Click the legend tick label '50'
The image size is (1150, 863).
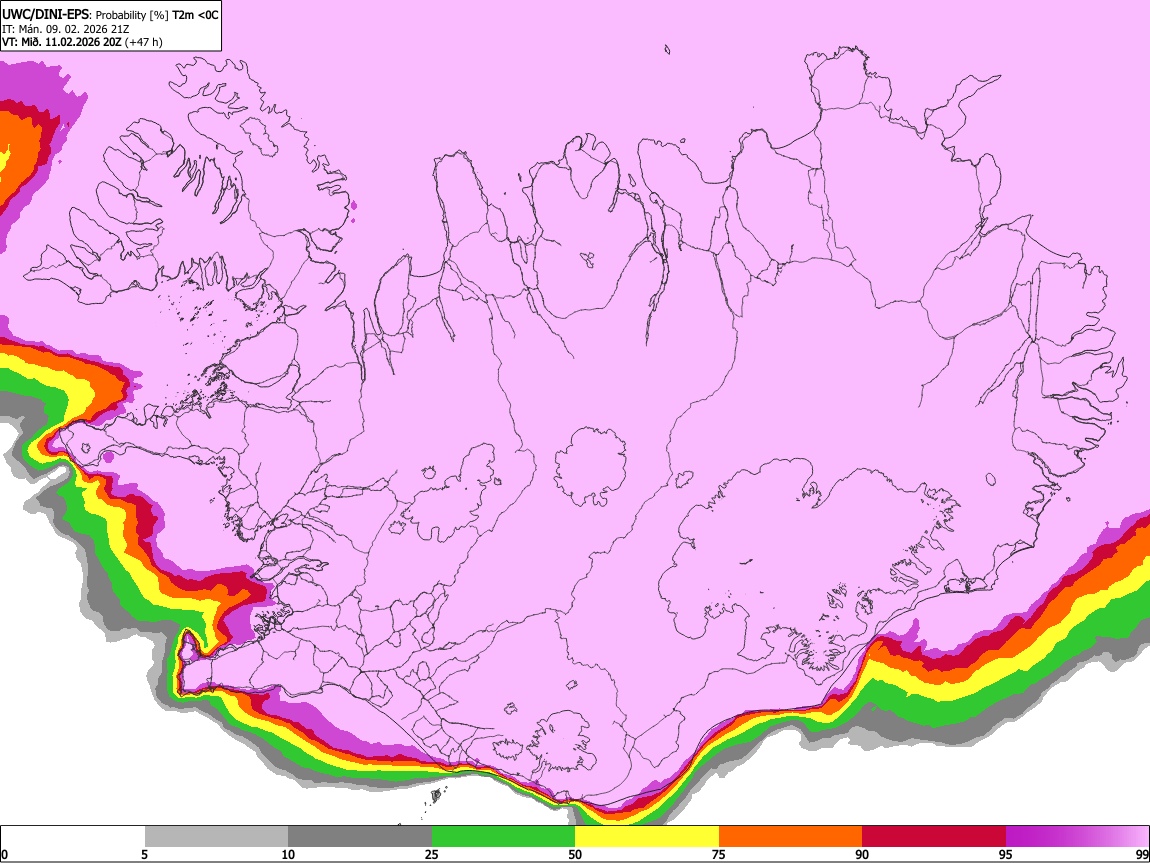coord(575,854)
